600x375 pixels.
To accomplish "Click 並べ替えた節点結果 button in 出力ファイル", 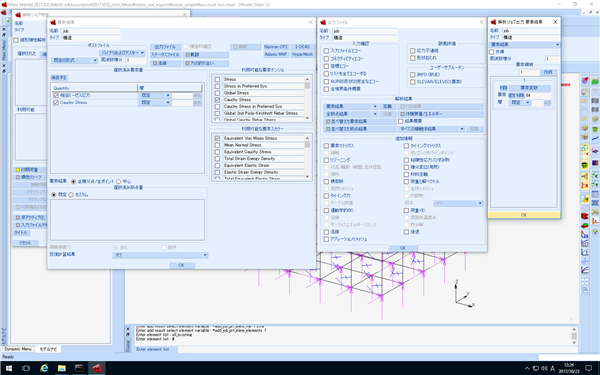I will (x=359, y=129).
